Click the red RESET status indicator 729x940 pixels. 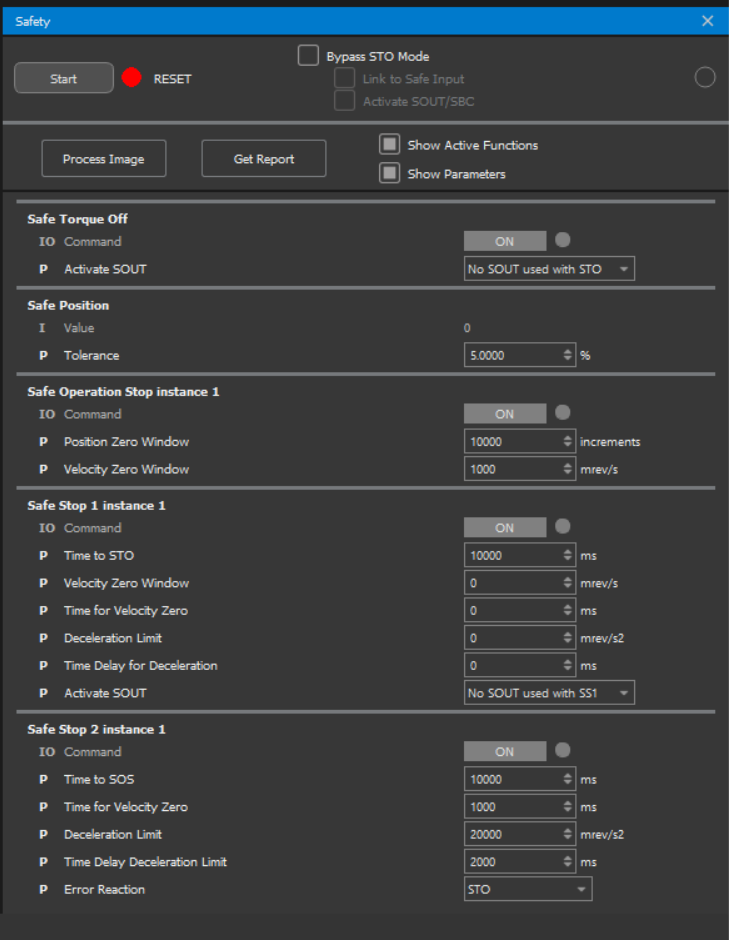tap(132, 78)
